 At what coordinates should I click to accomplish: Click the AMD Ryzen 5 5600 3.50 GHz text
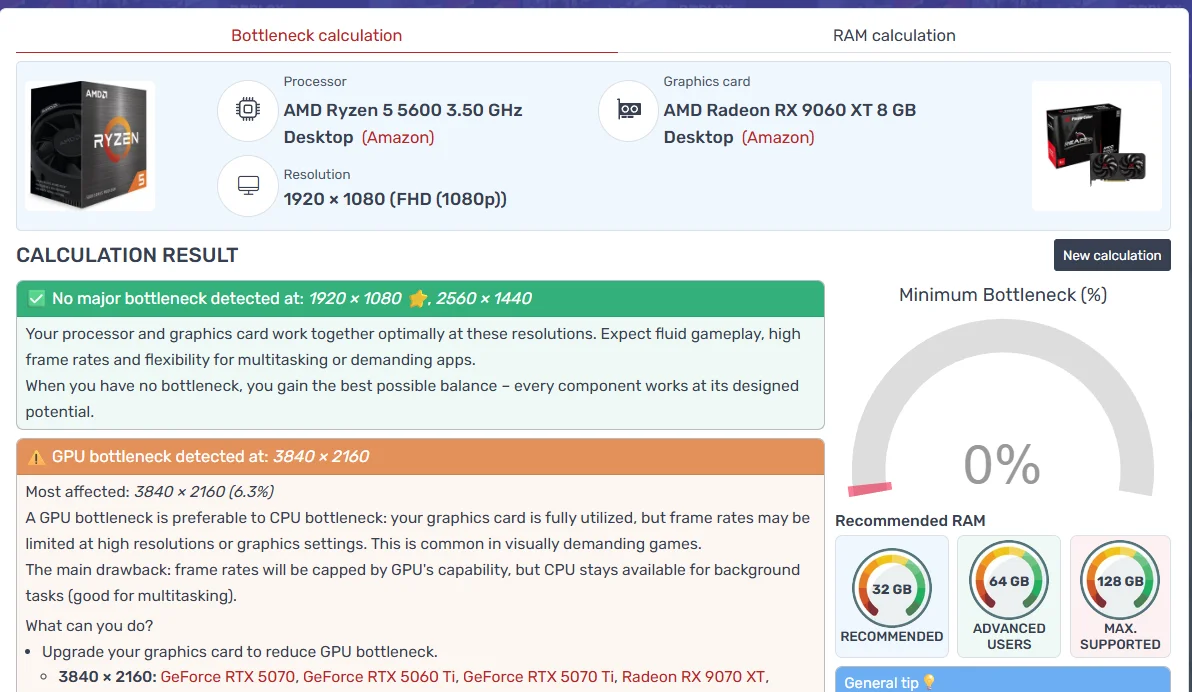coord(403,110)
